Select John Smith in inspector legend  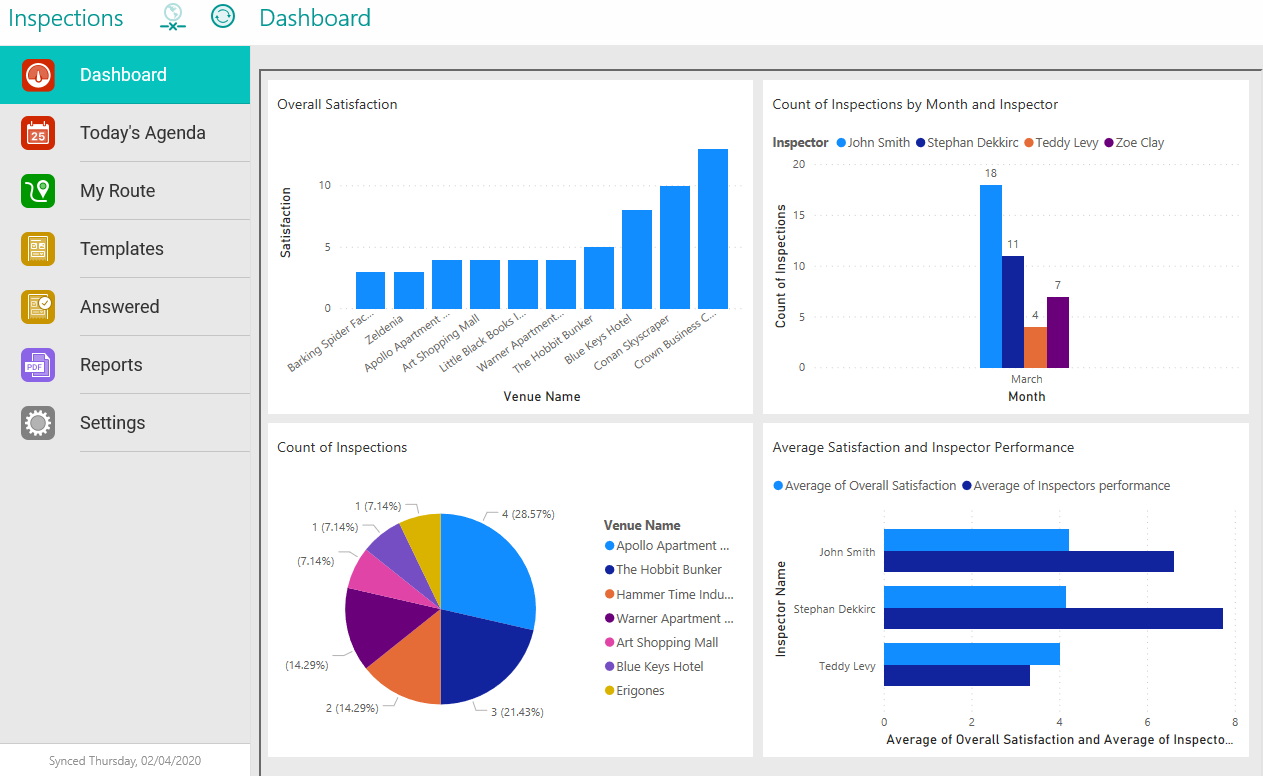coord(878,143)
